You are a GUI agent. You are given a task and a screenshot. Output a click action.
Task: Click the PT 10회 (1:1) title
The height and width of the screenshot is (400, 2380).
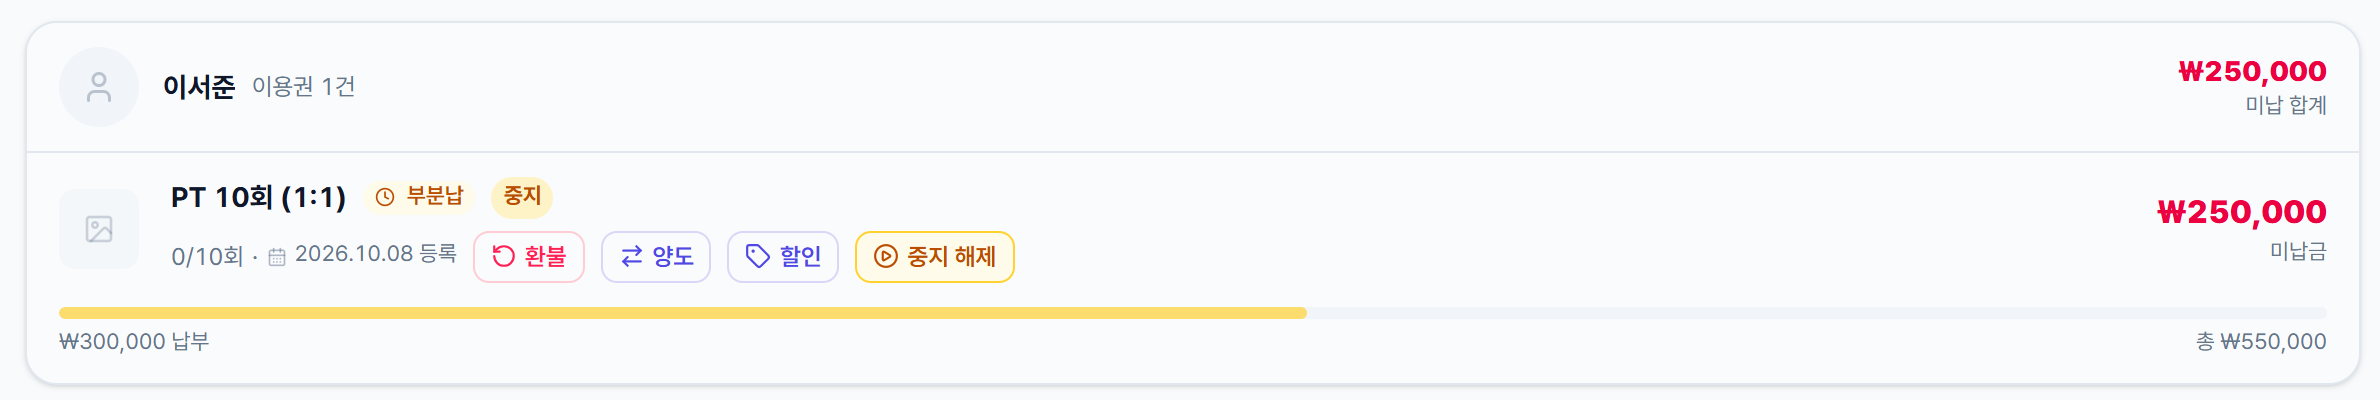258,197
